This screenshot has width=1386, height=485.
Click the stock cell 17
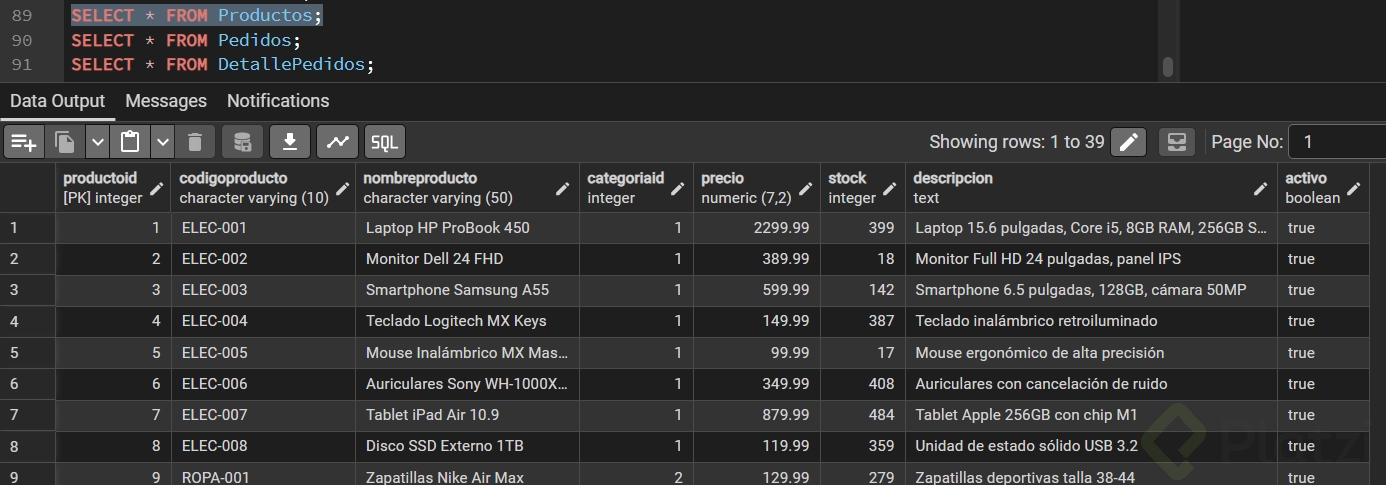[863, 353]
